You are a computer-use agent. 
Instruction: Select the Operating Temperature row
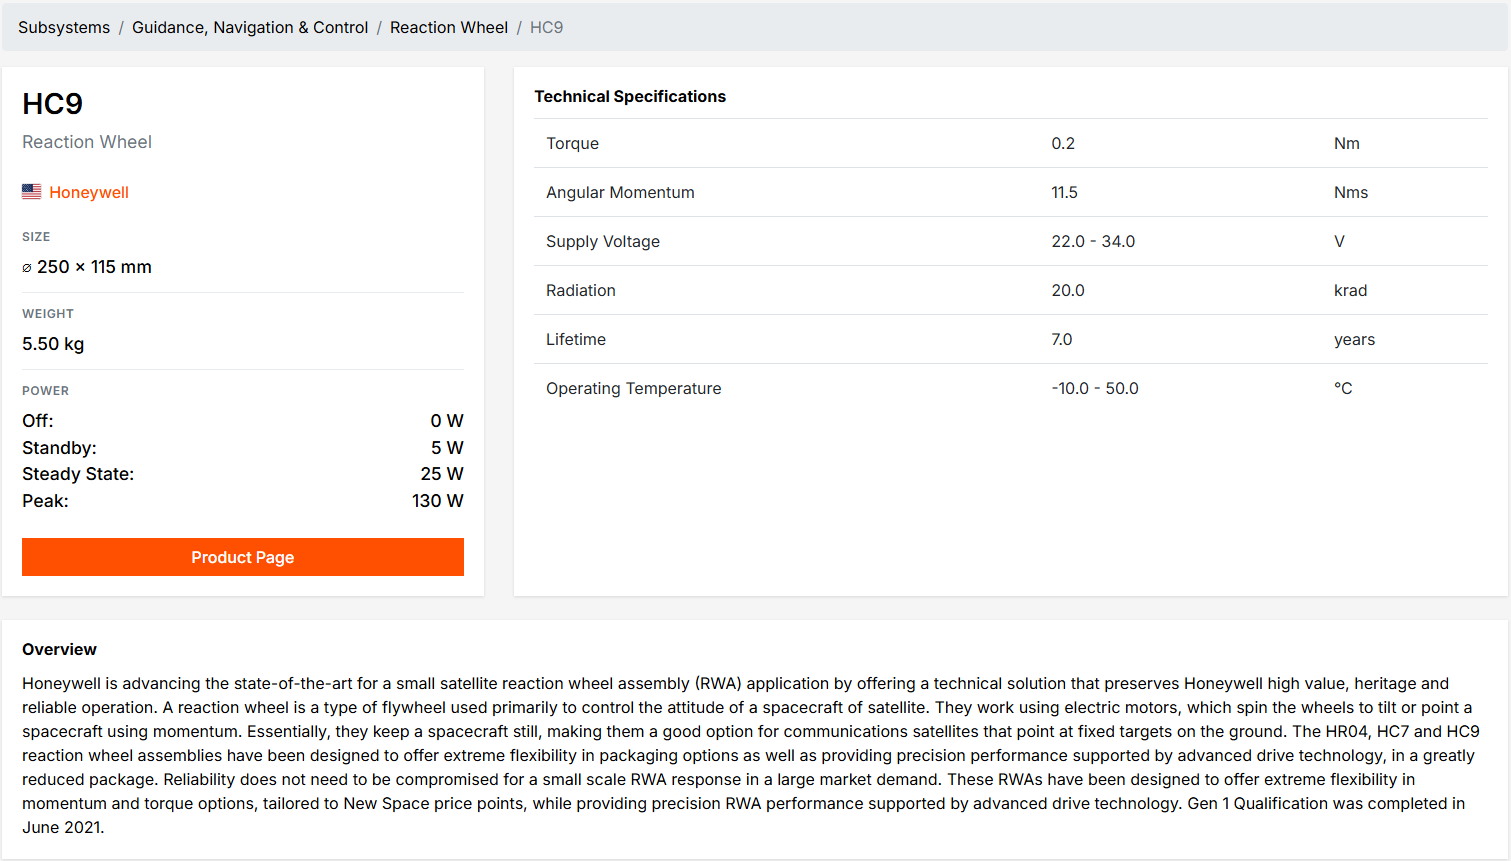click(x=633, y=388)
